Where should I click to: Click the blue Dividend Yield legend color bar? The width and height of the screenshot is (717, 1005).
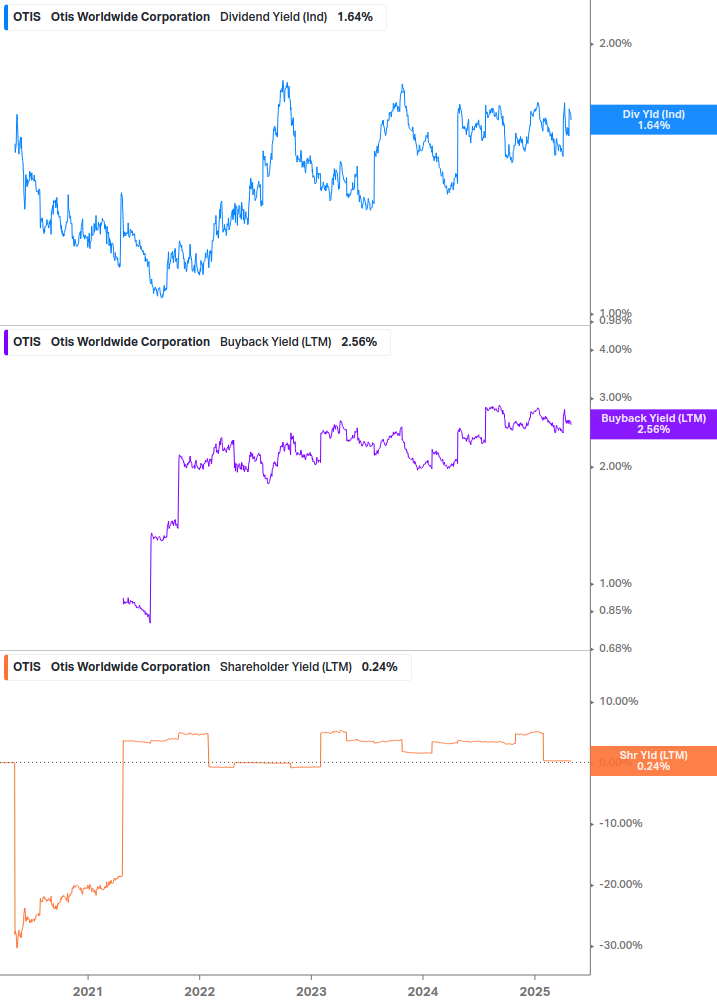point(6,17)
